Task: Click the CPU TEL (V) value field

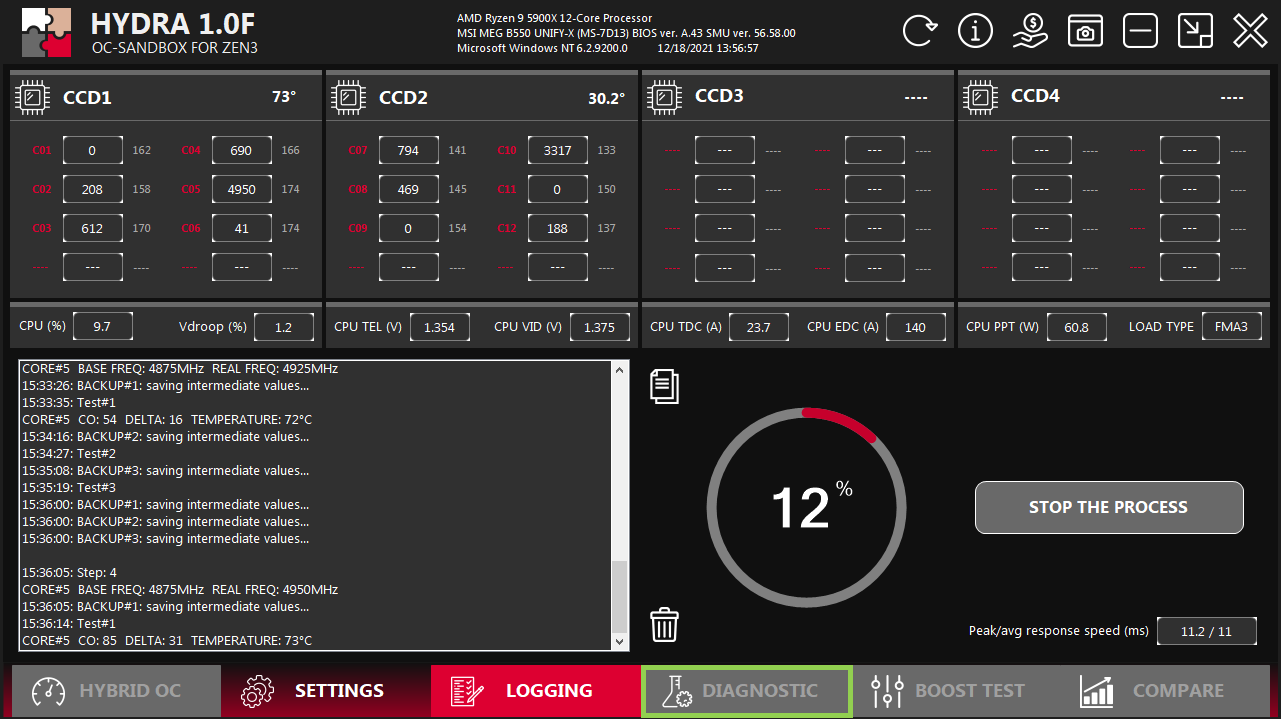Action: [x=439, y=327]
